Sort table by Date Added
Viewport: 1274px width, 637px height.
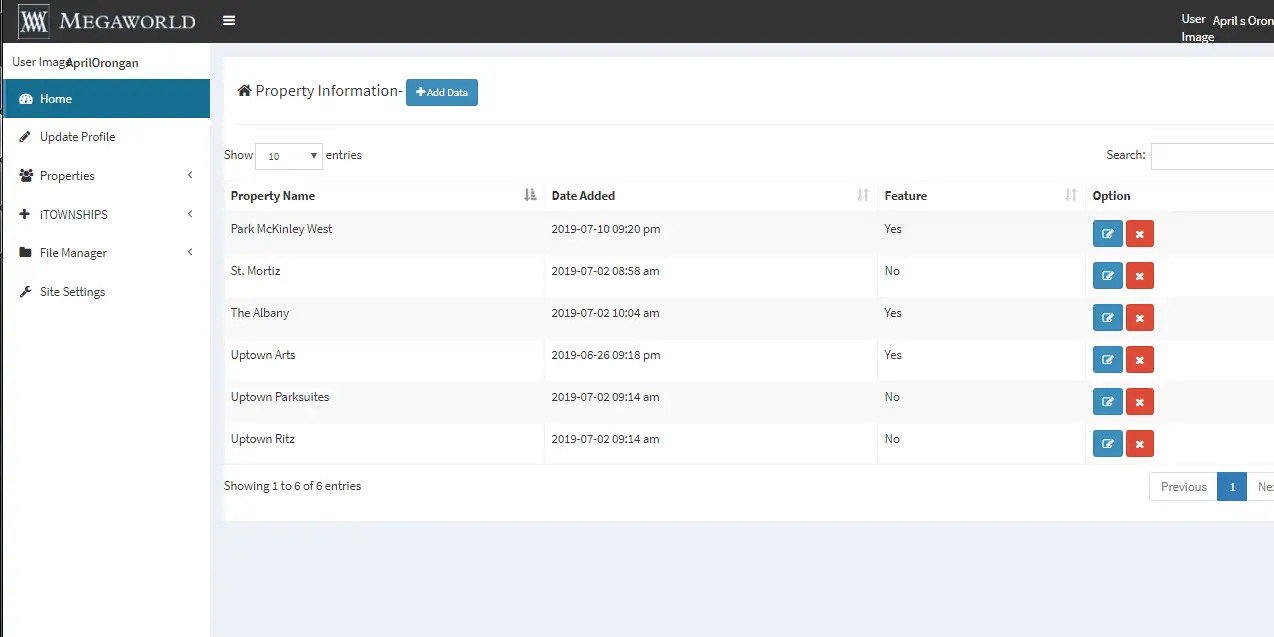click(710, 196)
